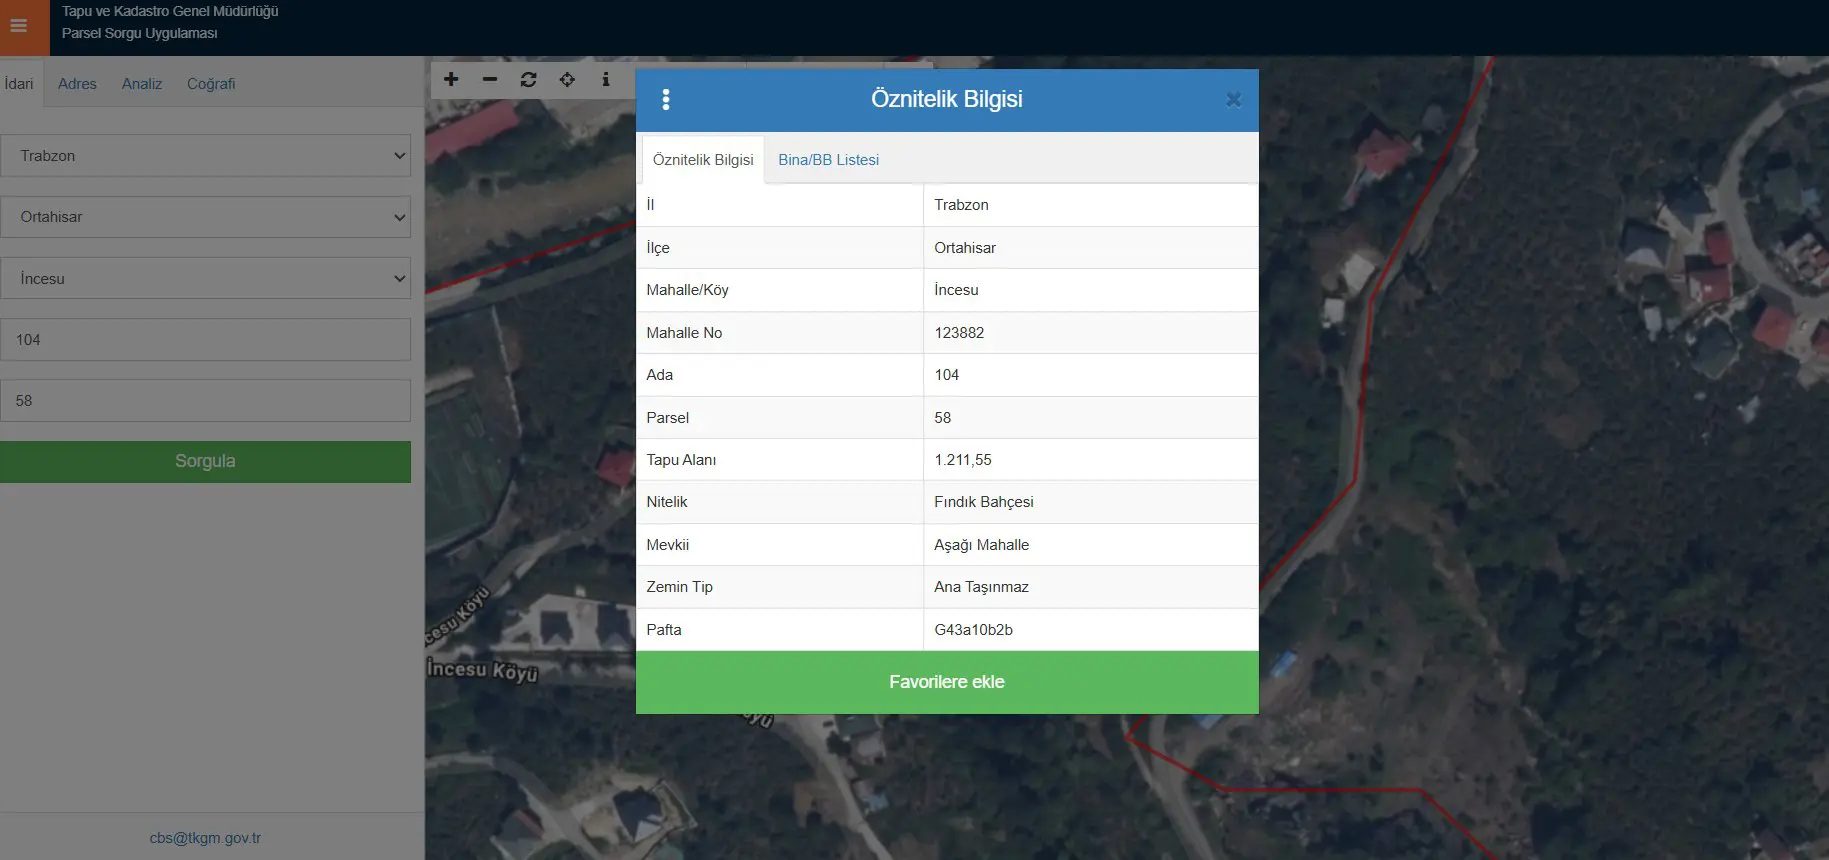The height and width of the screenshot is (860, 1829).
Task: Select the Mahalle/Köy value İncesu in table
Action: click(x=957, y=290)
